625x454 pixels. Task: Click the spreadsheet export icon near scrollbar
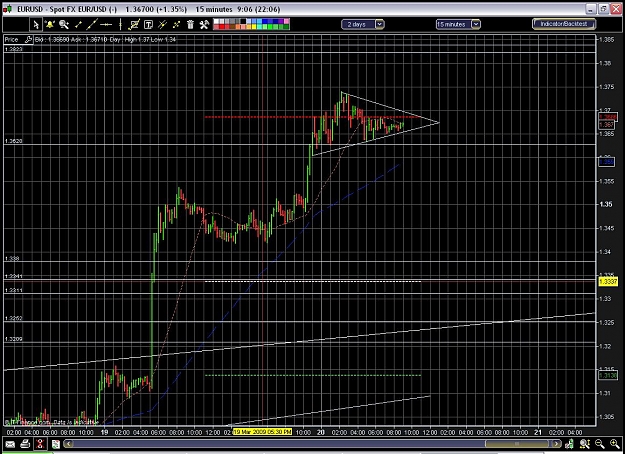tap(55, 444)
